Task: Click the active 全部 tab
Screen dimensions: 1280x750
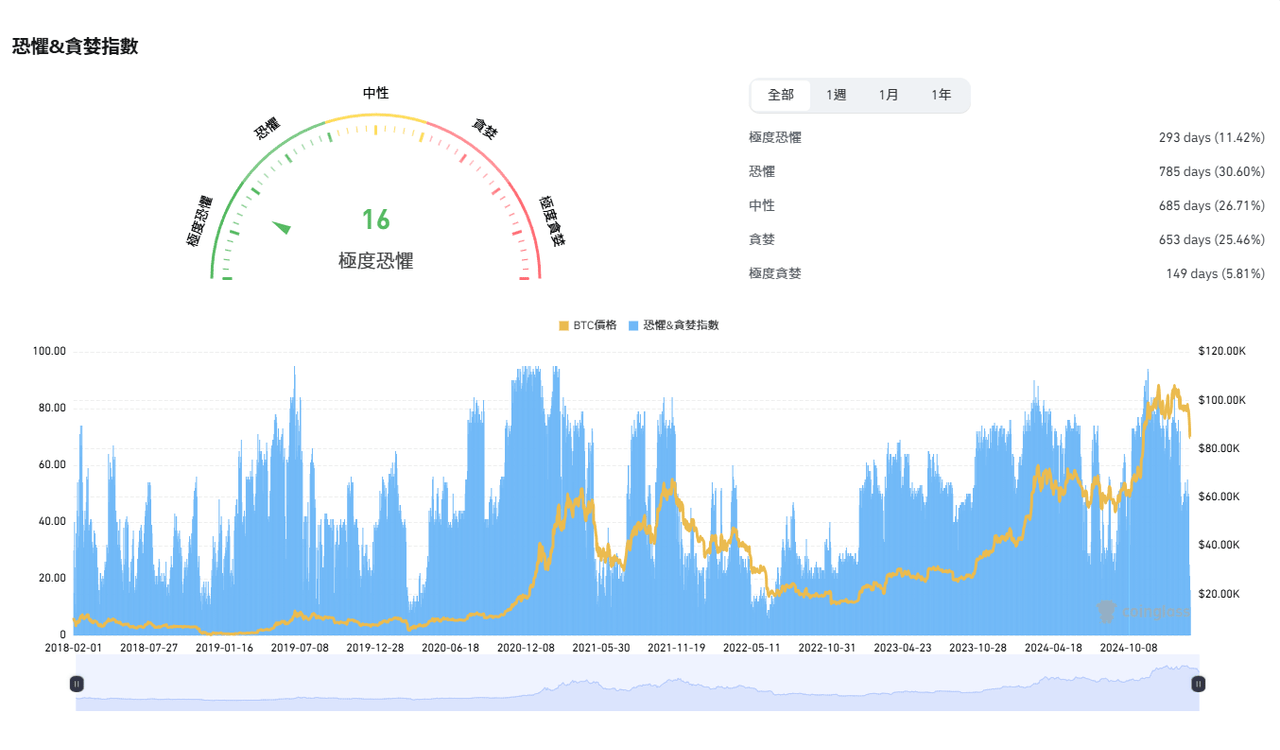Action: [x=781, y=95]
